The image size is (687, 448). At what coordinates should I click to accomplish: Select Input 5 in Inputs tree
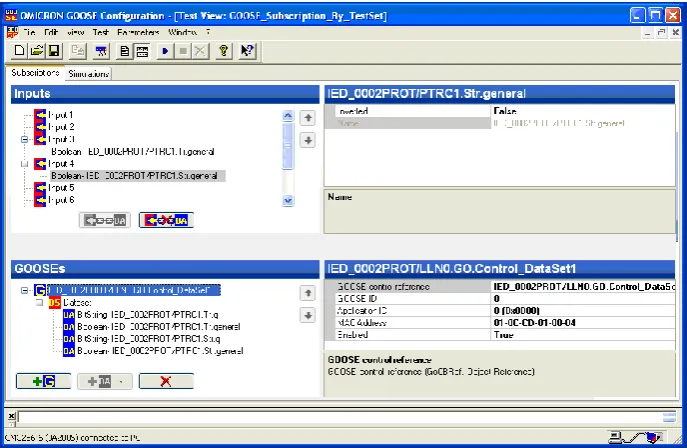click(x=61, y=188)
